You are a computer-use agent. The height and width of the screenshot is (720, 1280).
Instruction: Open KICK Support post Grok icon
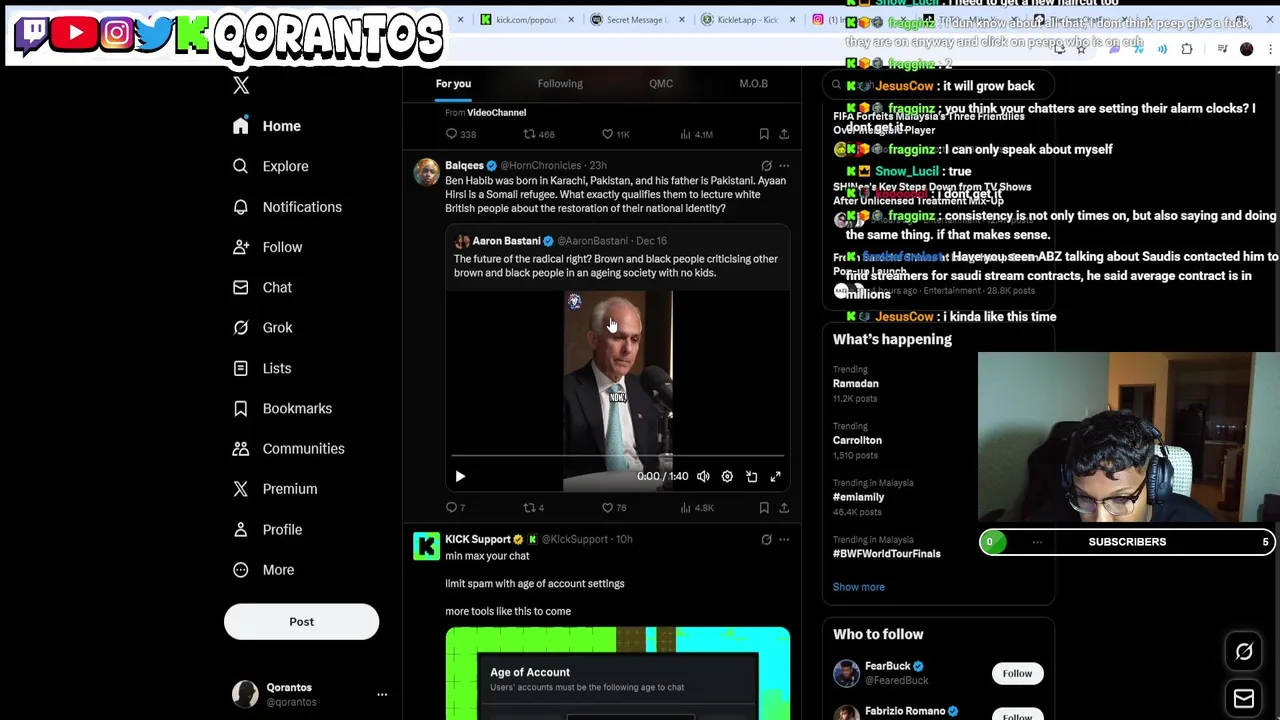[766, 540]
